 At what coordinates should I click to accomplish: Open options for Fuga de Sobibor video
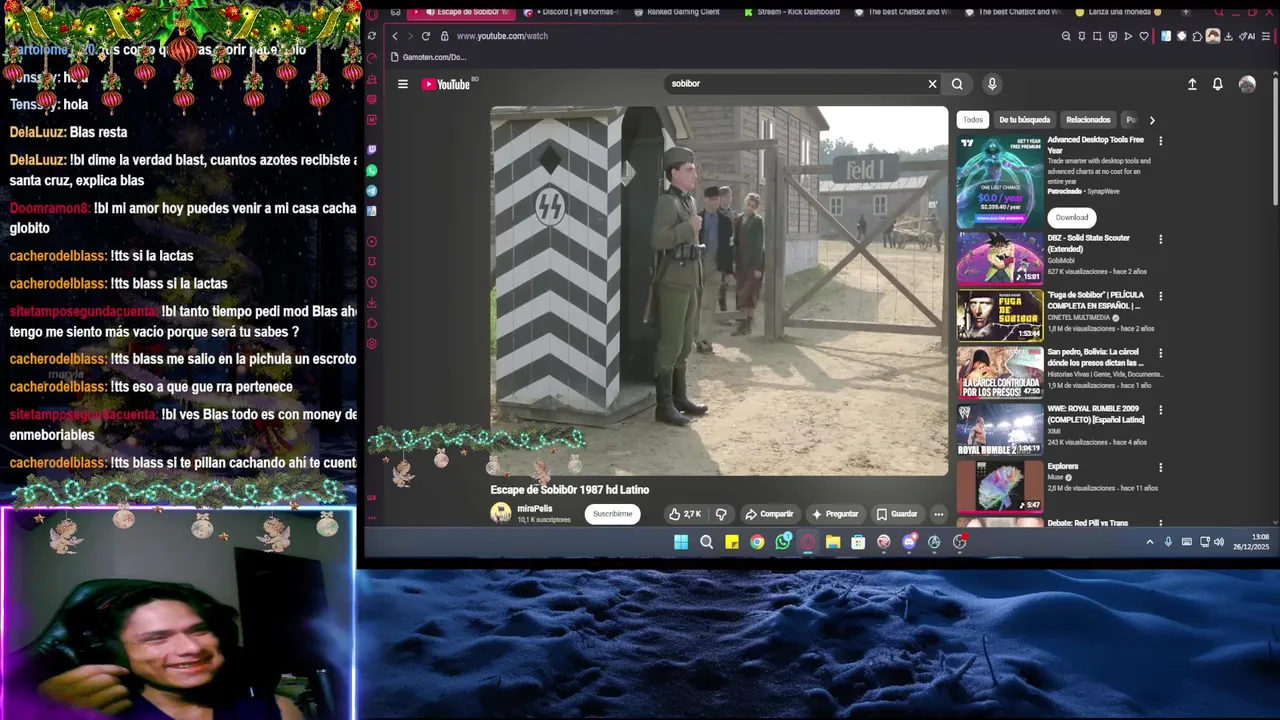pyautogui.click(x=1161, y=297)
